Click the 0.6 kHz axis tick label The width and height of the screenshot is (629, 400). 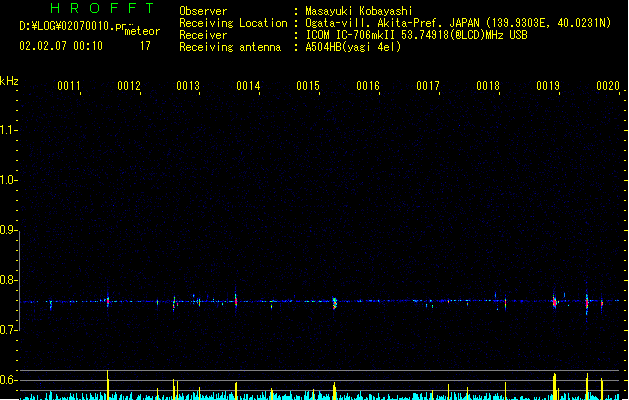point(7,380)
